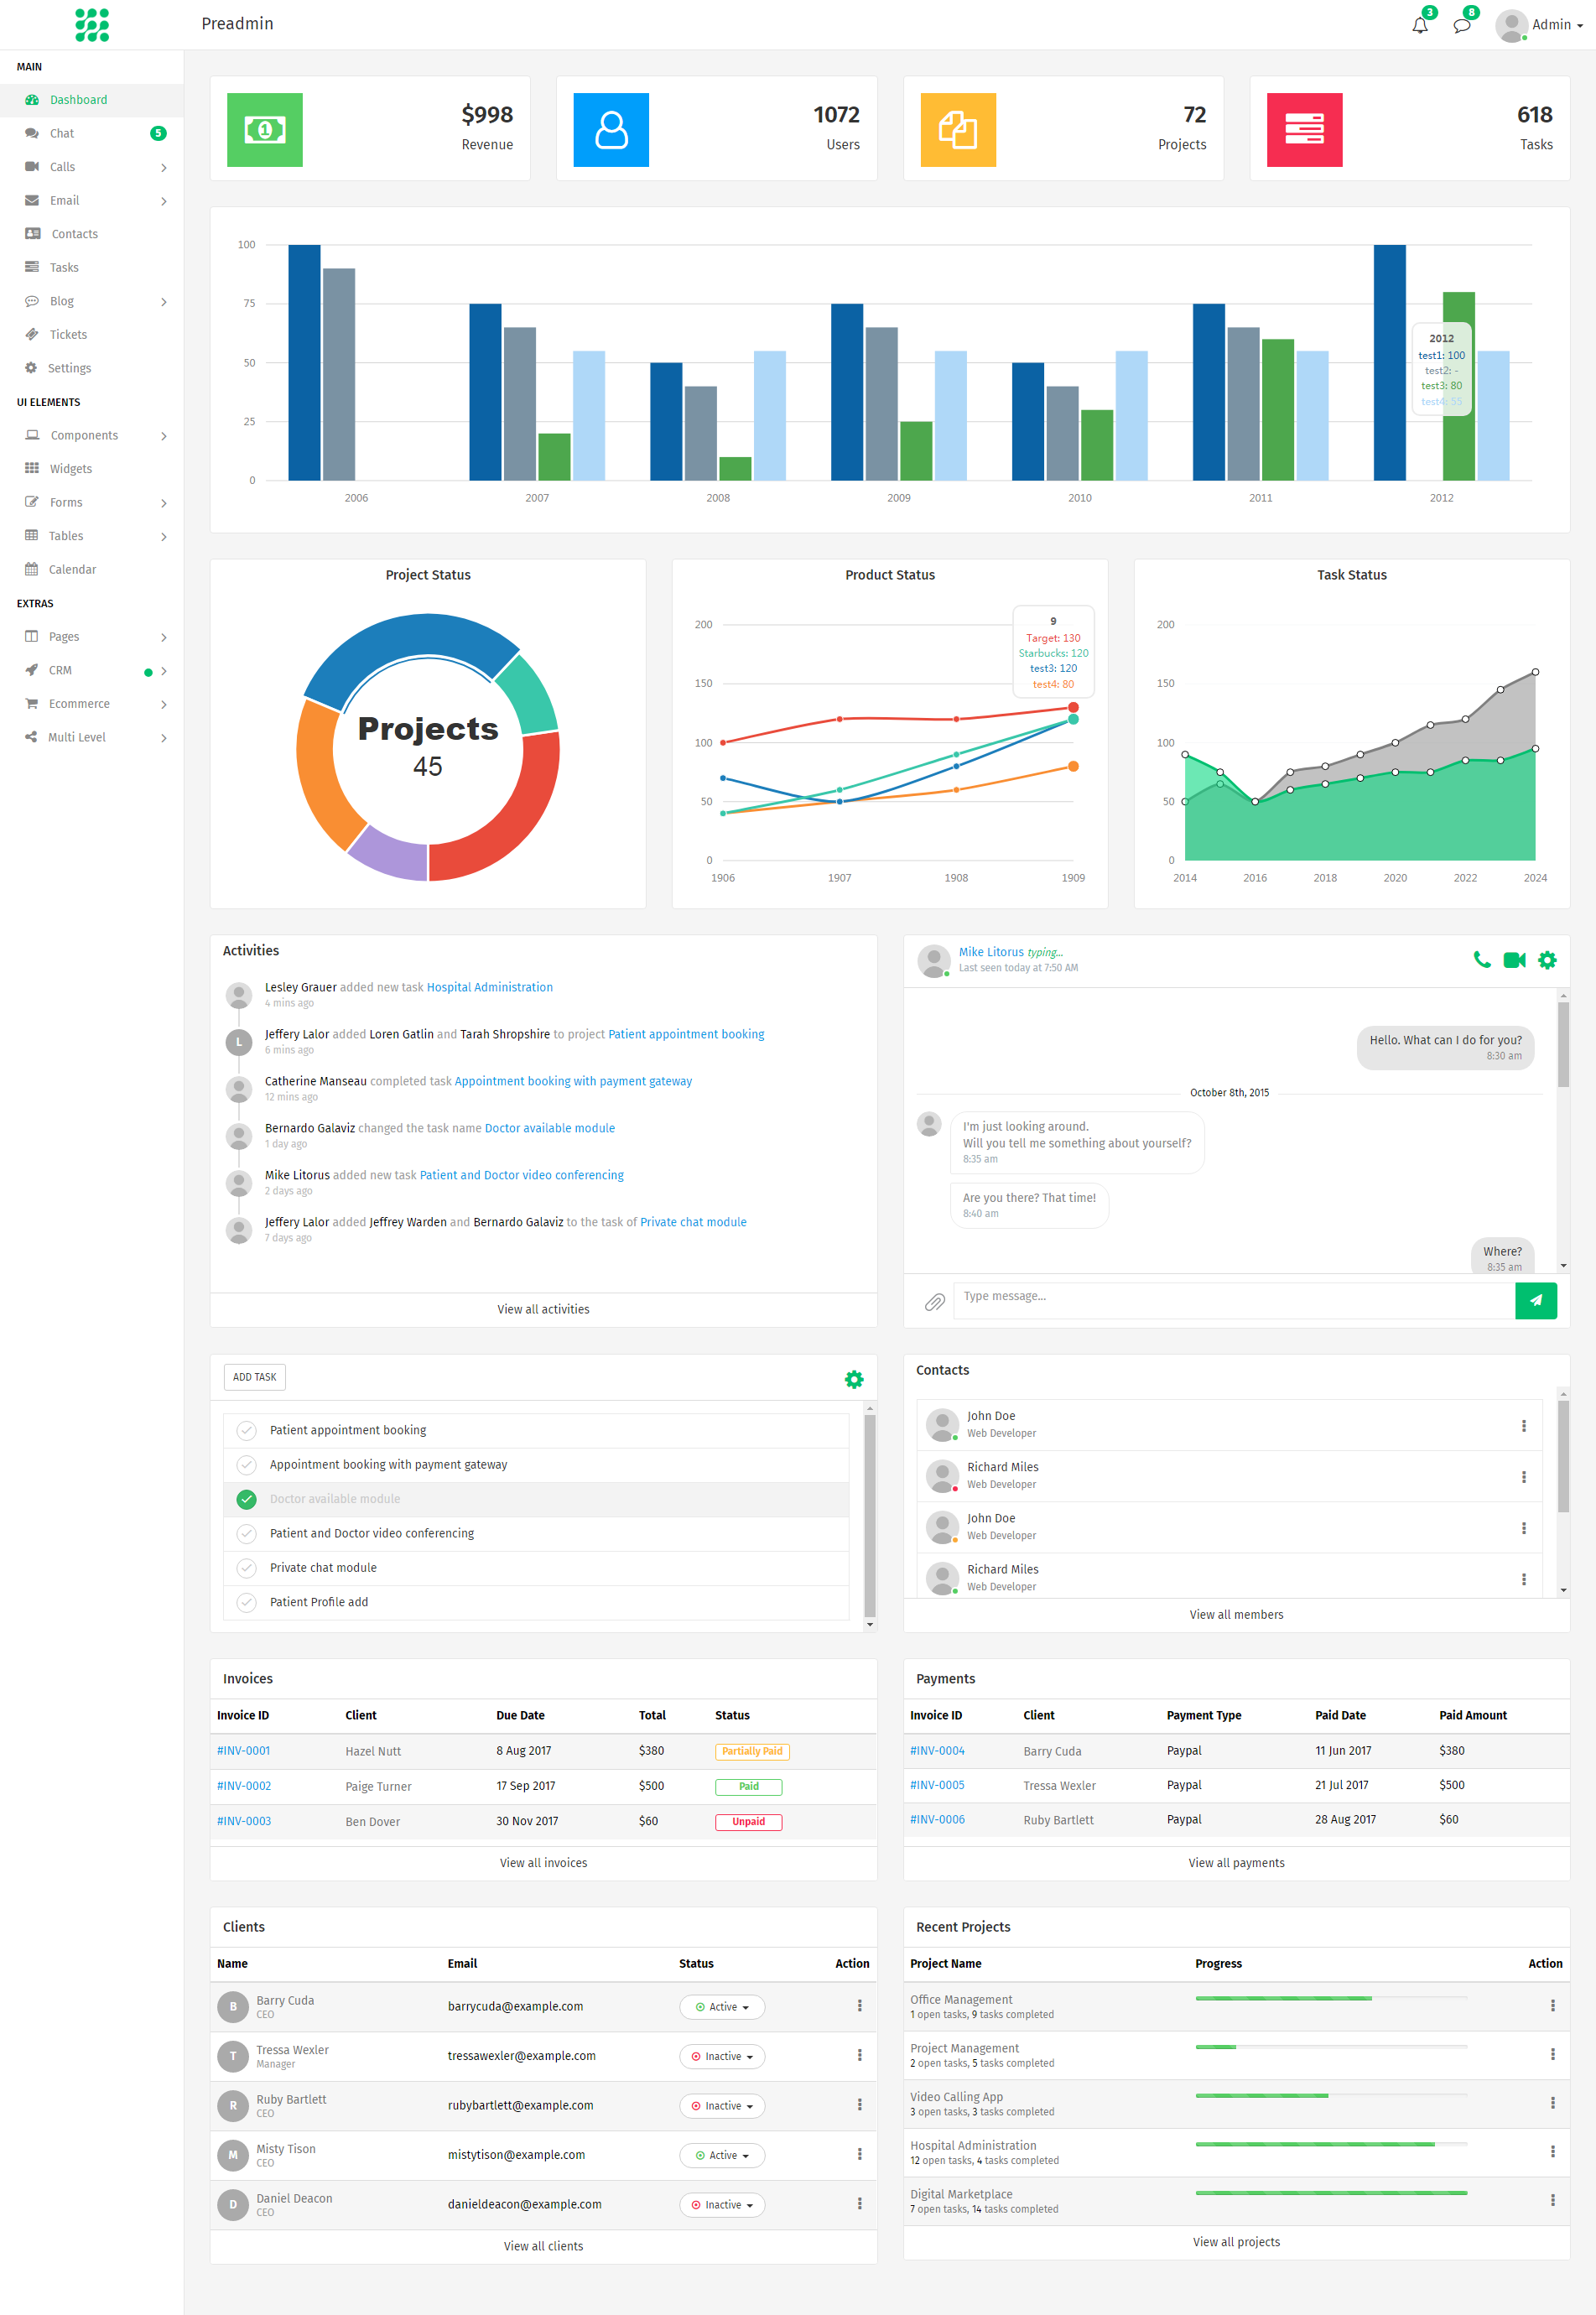Screen dimensions: 1596x2315
Task: Start a video call in chat
Action: pyautogui.click(x=1514, y=960)
